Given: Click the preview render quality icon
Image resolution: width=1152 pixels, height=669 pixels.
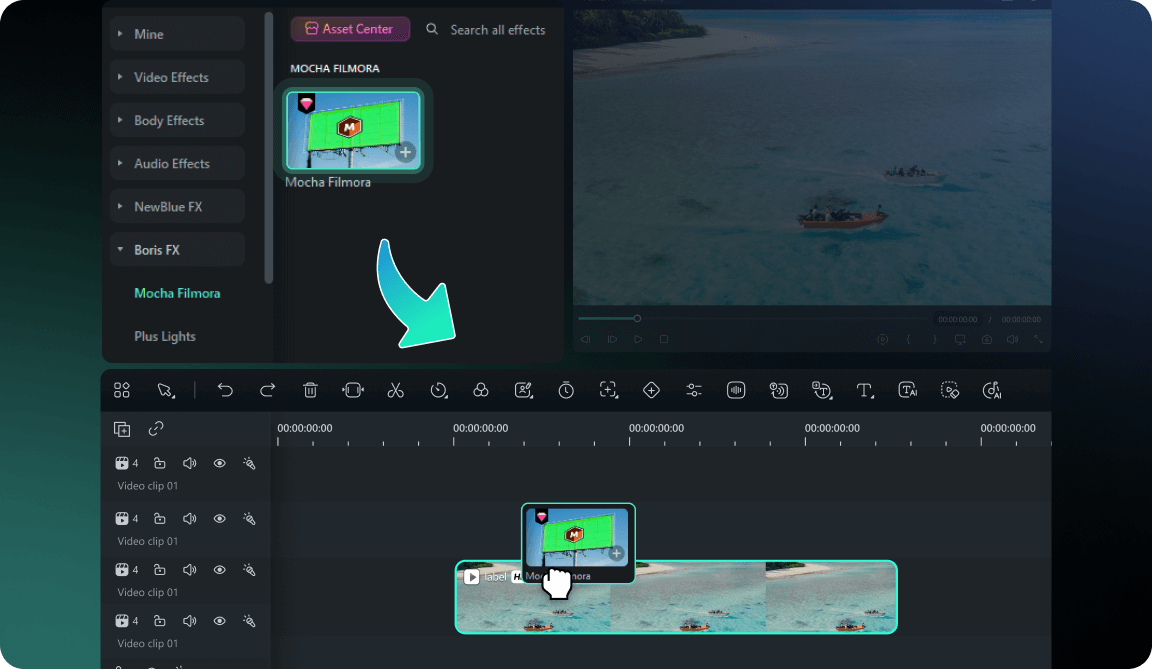Looking at the screenshot, I should [882, 339].
